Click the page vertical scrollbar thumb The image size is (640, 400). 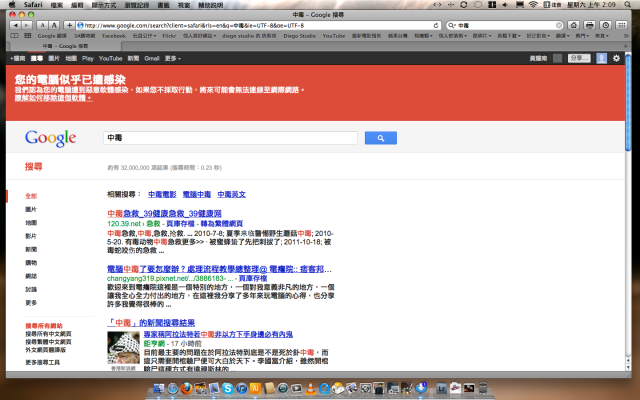(x=628, y=102)
